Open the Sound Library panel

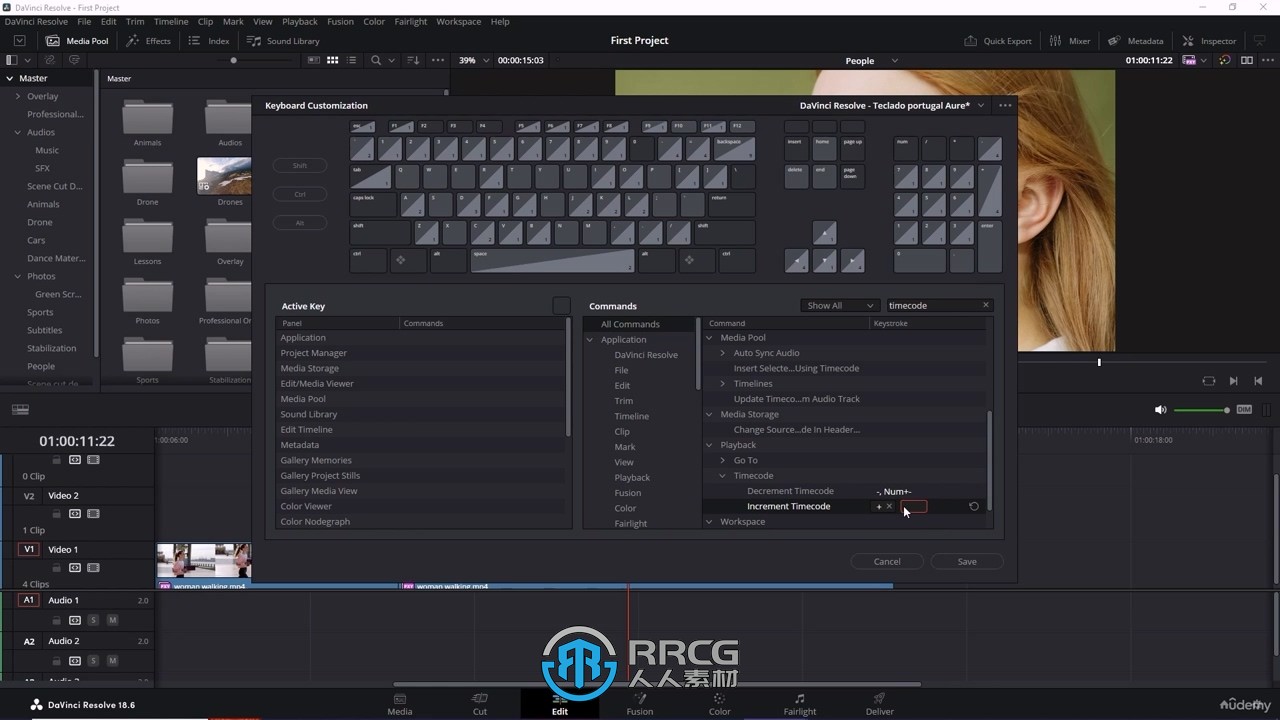283,41
